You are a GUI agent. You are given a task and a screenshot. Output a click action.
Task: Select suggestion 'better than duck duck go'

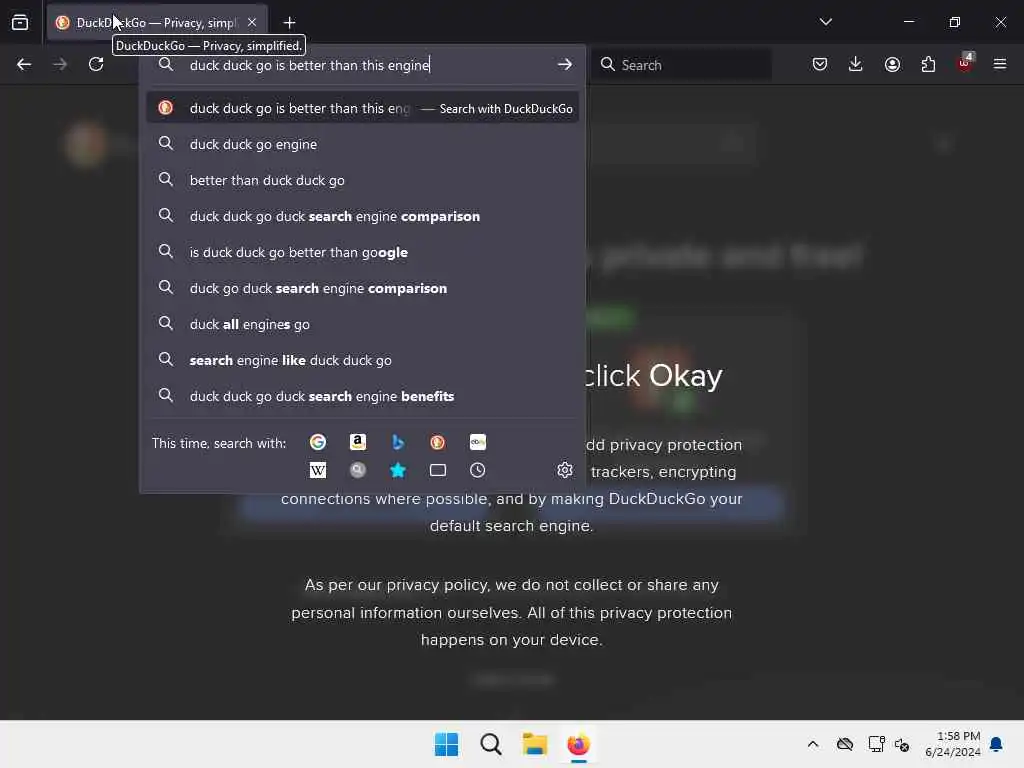[x=362, y=180]
